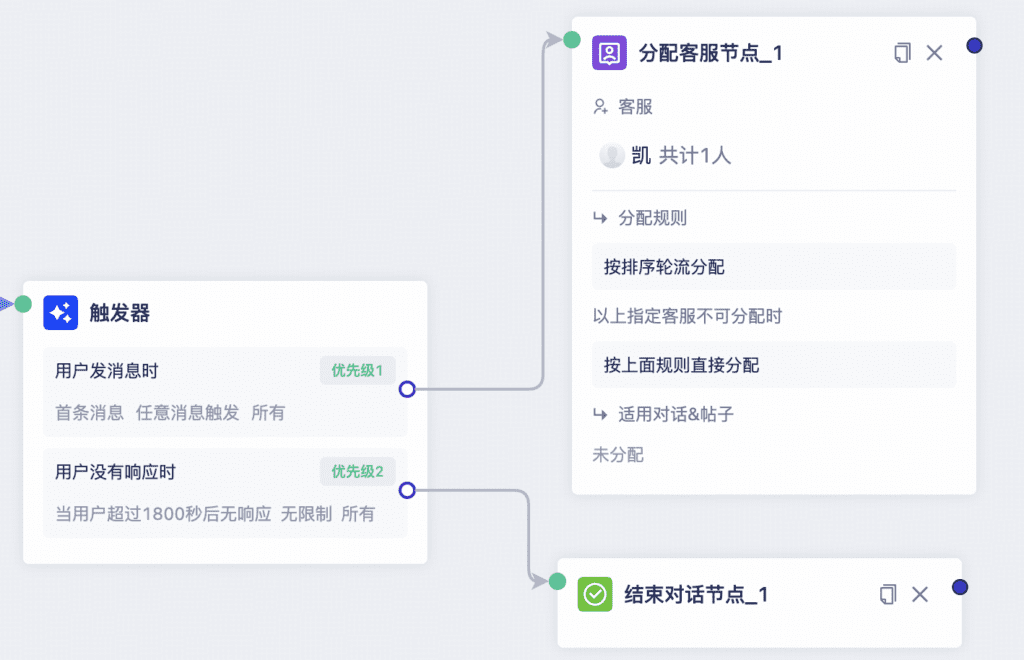The image size is (1024, 660).
Task: Click the 优先级2 badge
Action: pos(357,471)
